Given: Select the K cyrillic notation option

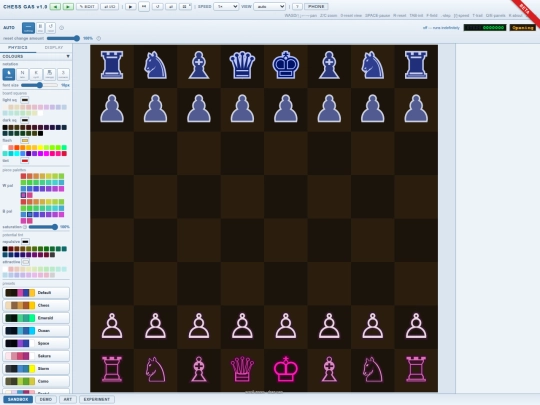Looking at the screenshot, I should (x=36, y=74).
